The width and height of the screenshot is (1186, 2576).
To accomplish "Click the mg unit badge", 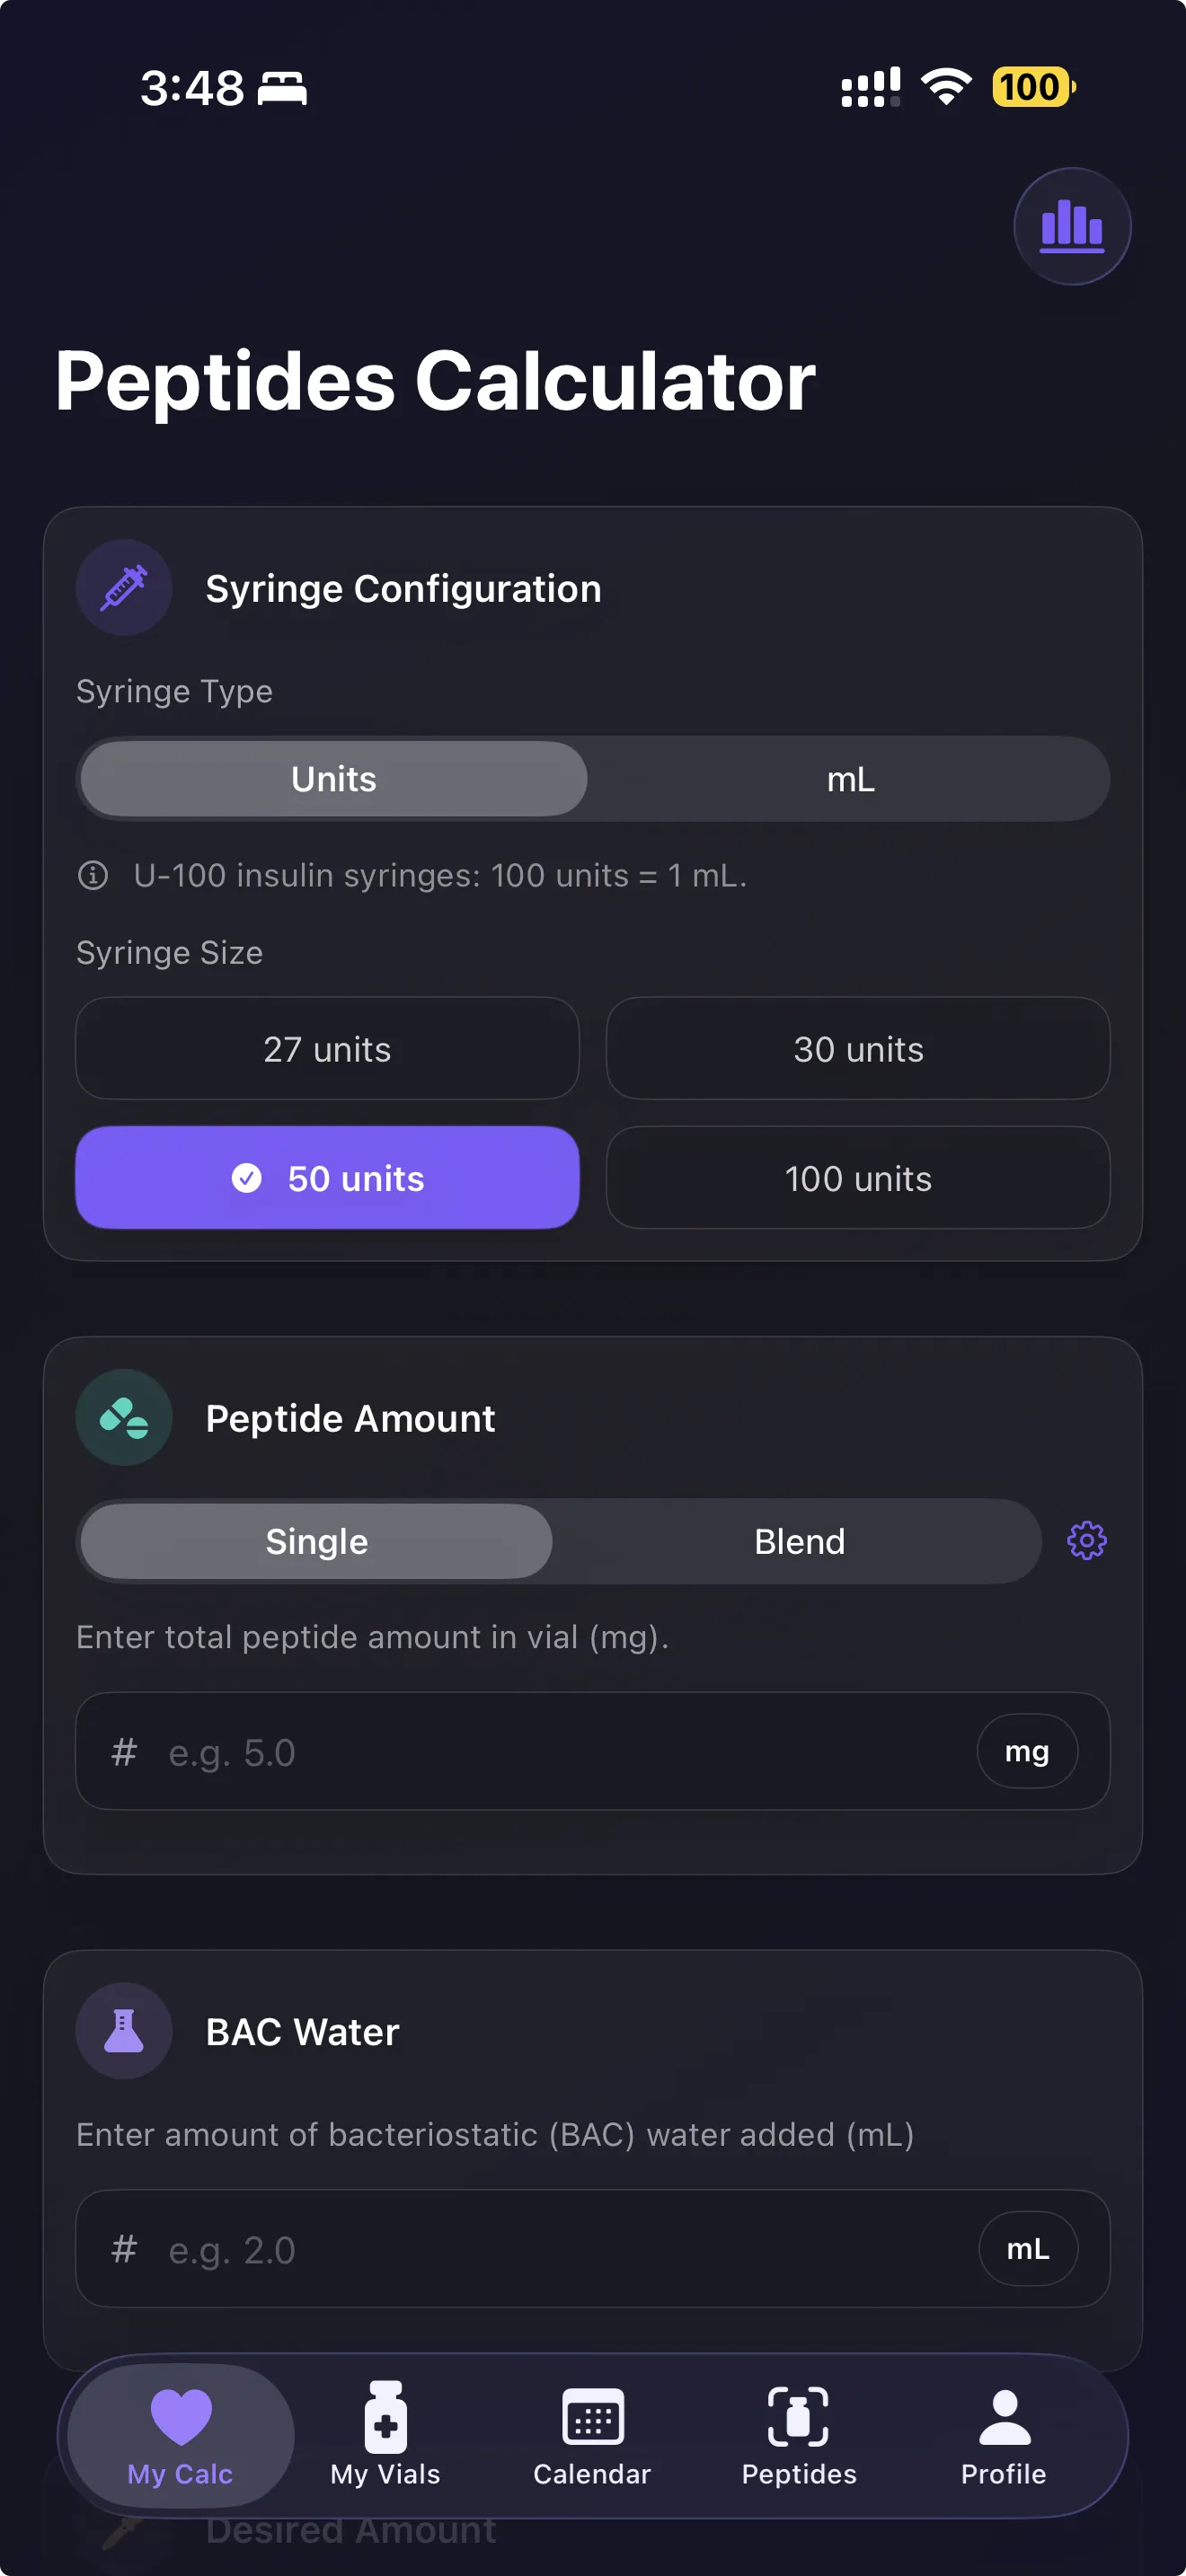I will [x=1027, y=1752].
